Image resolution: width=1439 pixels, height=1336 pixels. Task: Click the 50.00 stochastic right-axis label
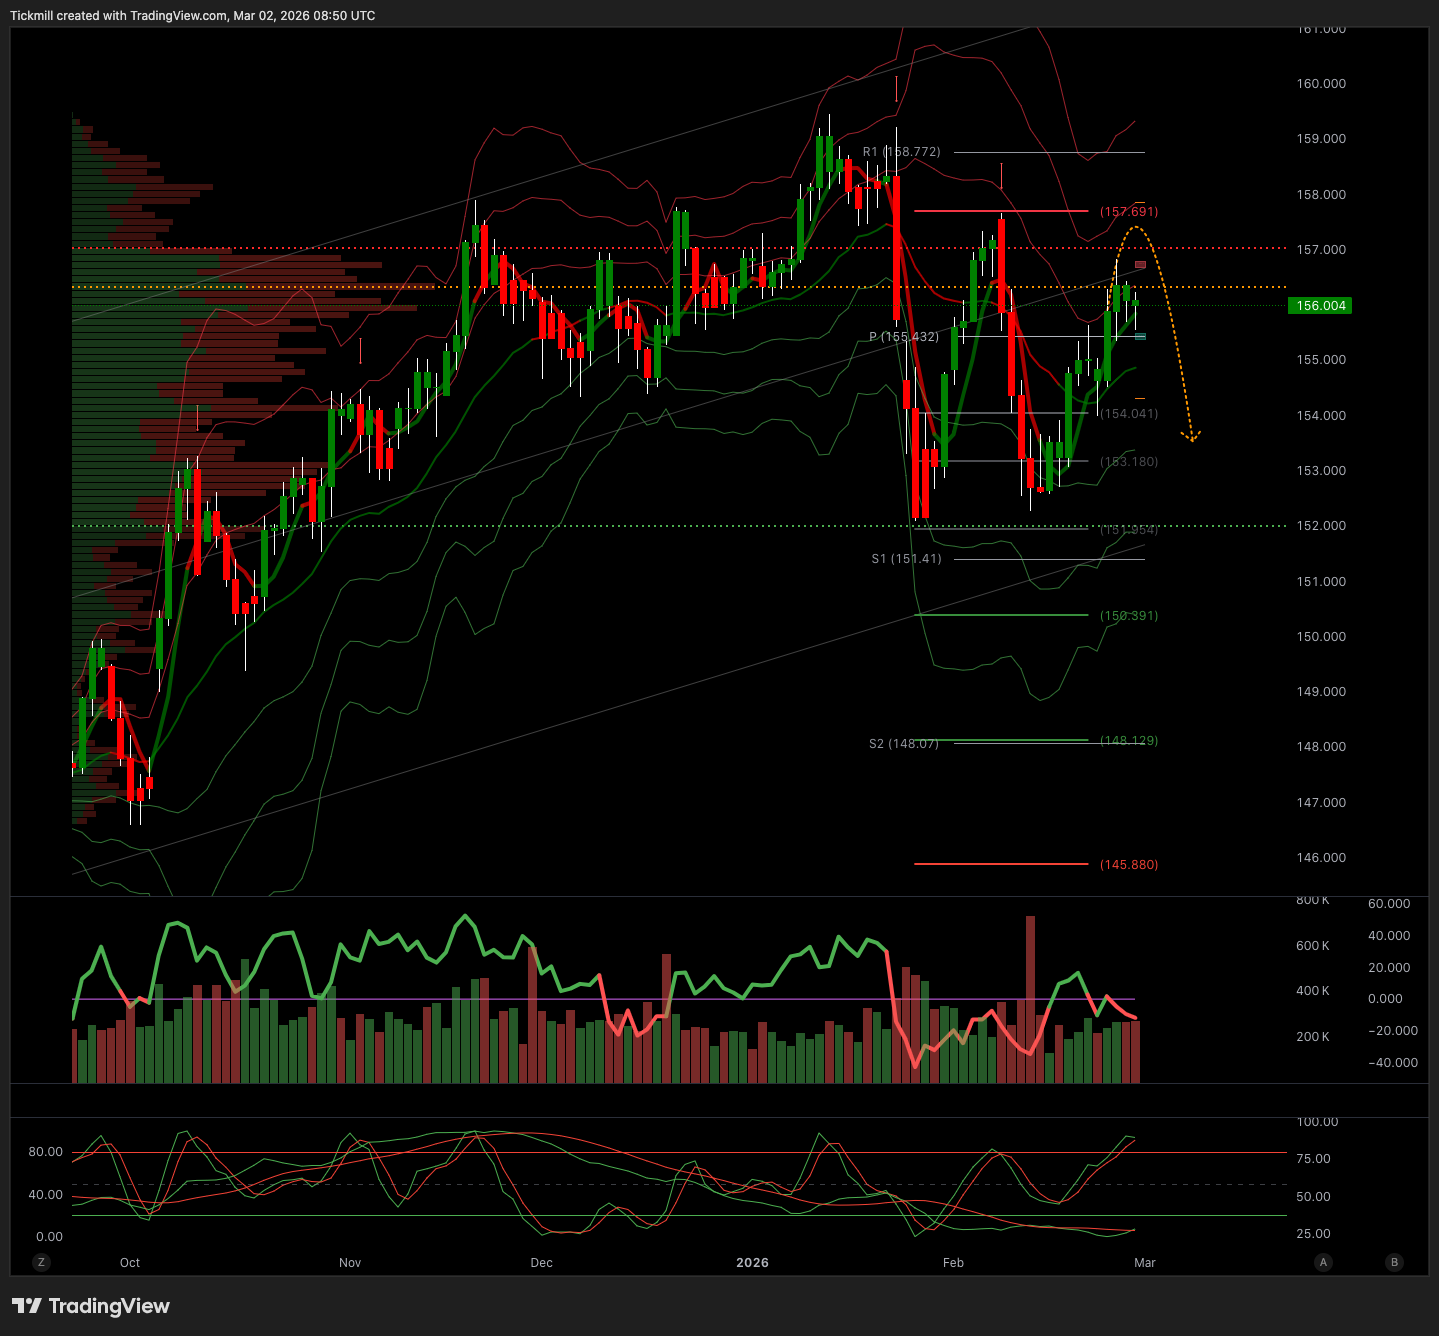click(1313, 1197)
